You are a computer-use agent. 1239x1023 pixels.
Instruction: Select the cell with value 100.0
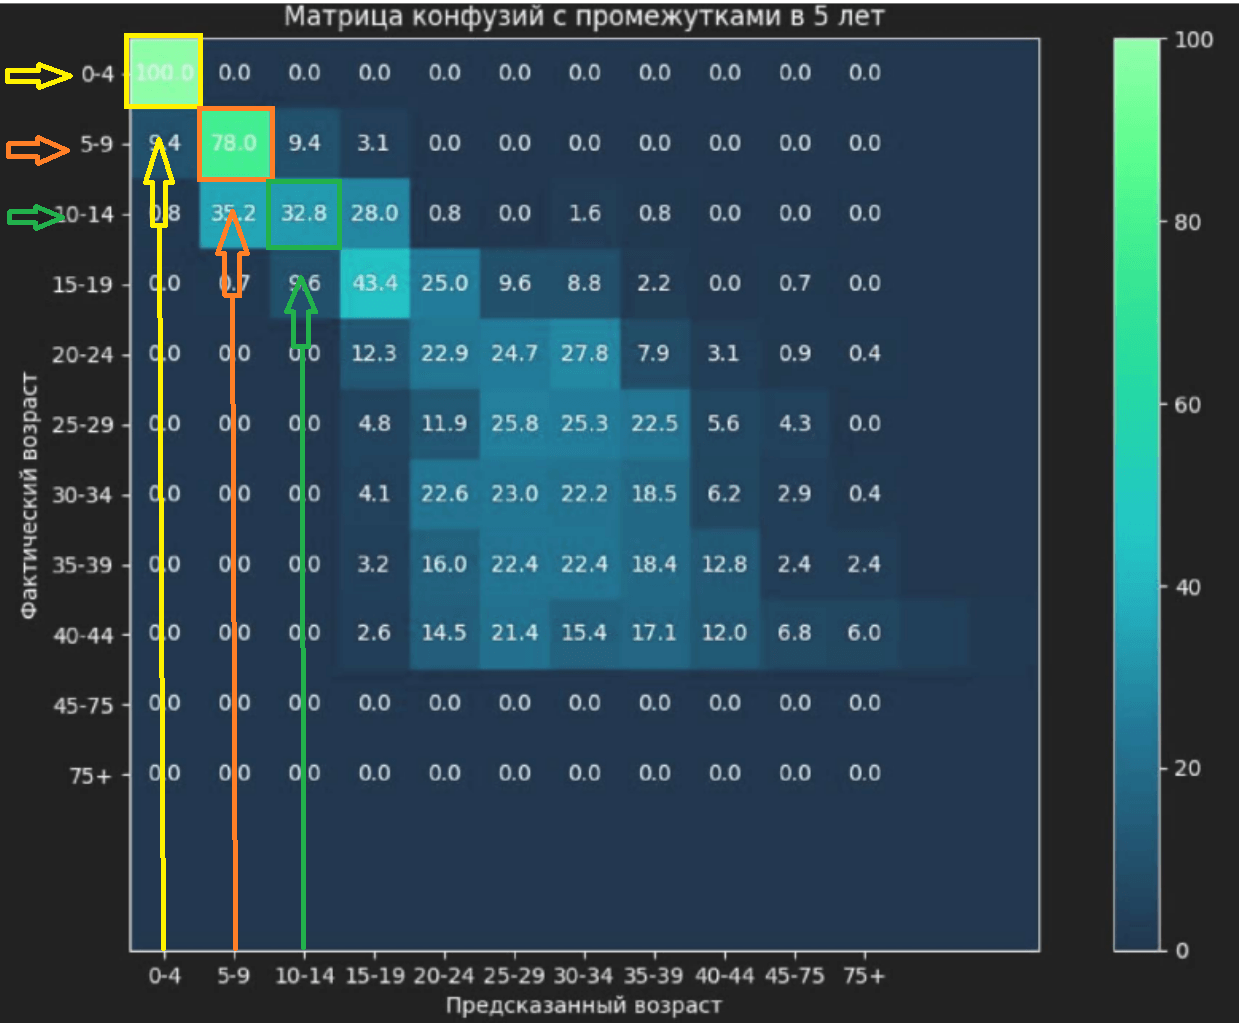(164, 73)
